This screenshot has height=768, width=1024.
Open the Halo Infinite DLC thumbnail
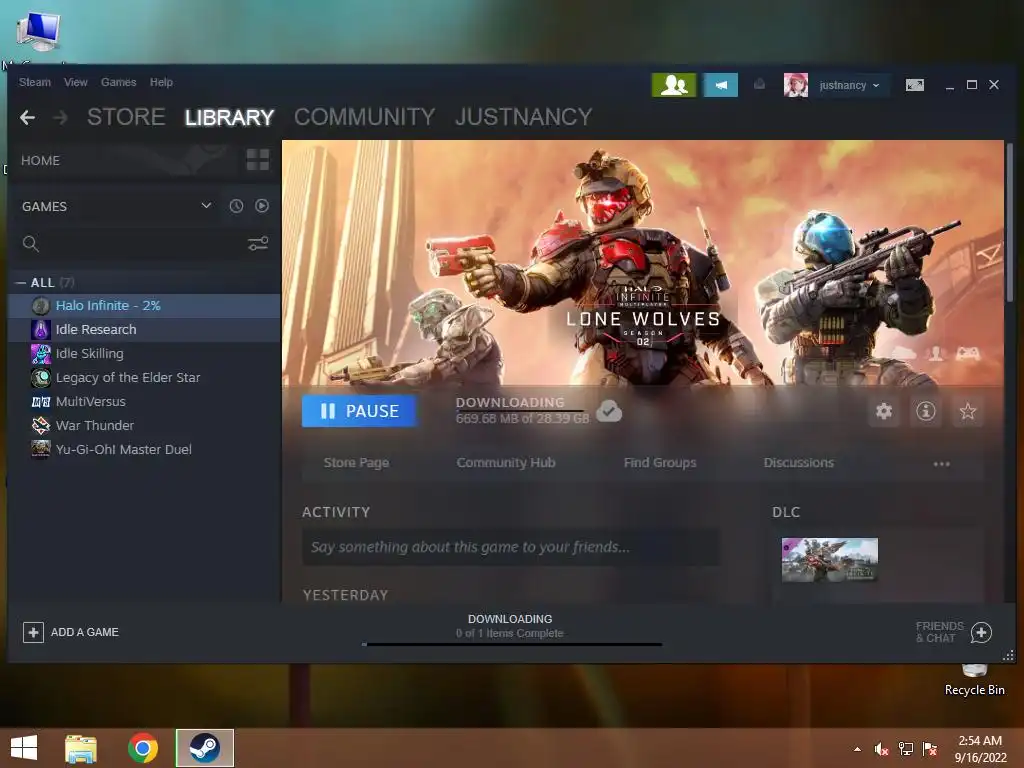[x=829, y=560]
